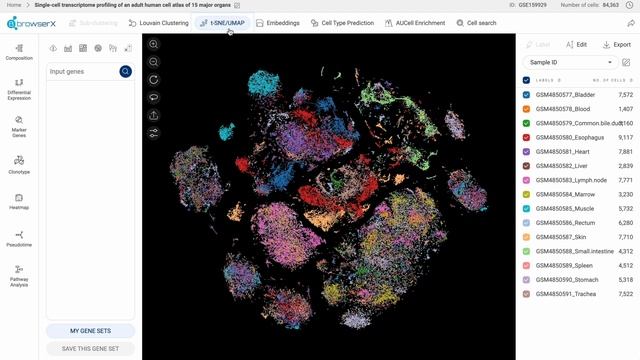Click the violin plot icon above gene input
This screenshot has width=640, height=360.
point(113,48)
